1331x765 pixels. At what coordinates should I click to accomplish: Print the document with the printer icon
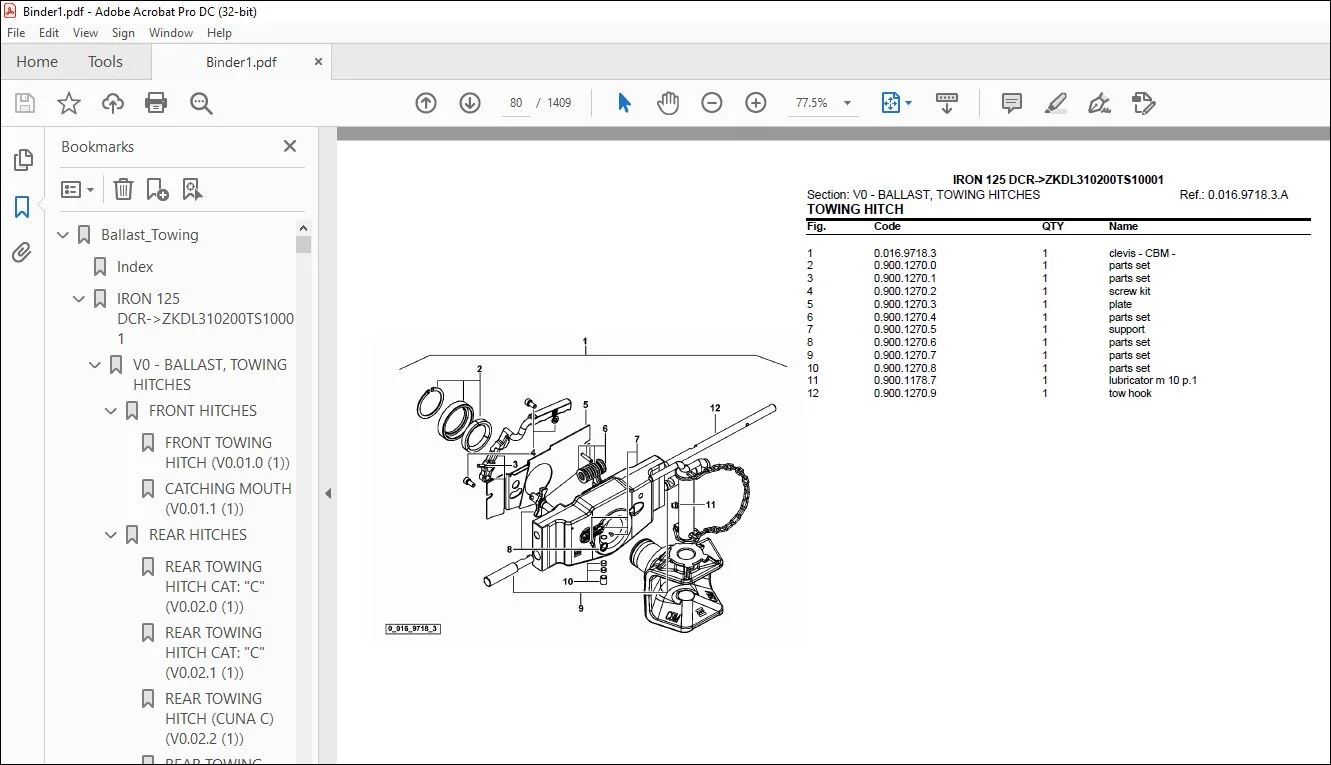pyautogui.click(x=156, y=103)
